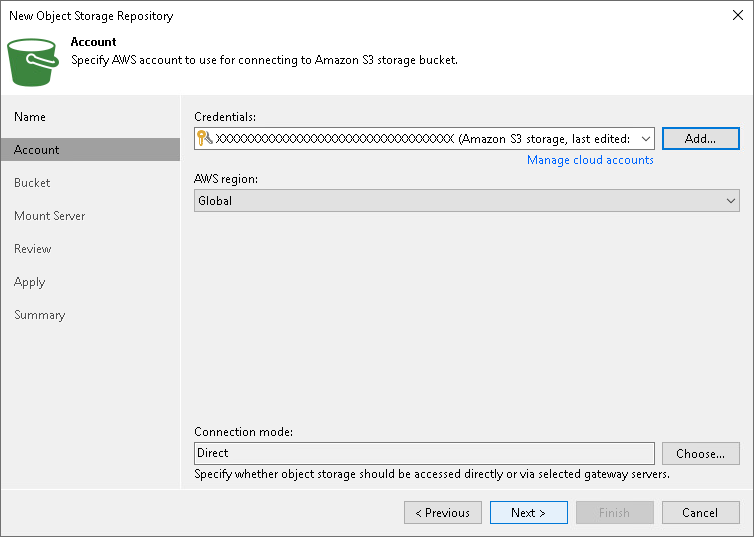Select the Name step in sidebar

[30, 117]
